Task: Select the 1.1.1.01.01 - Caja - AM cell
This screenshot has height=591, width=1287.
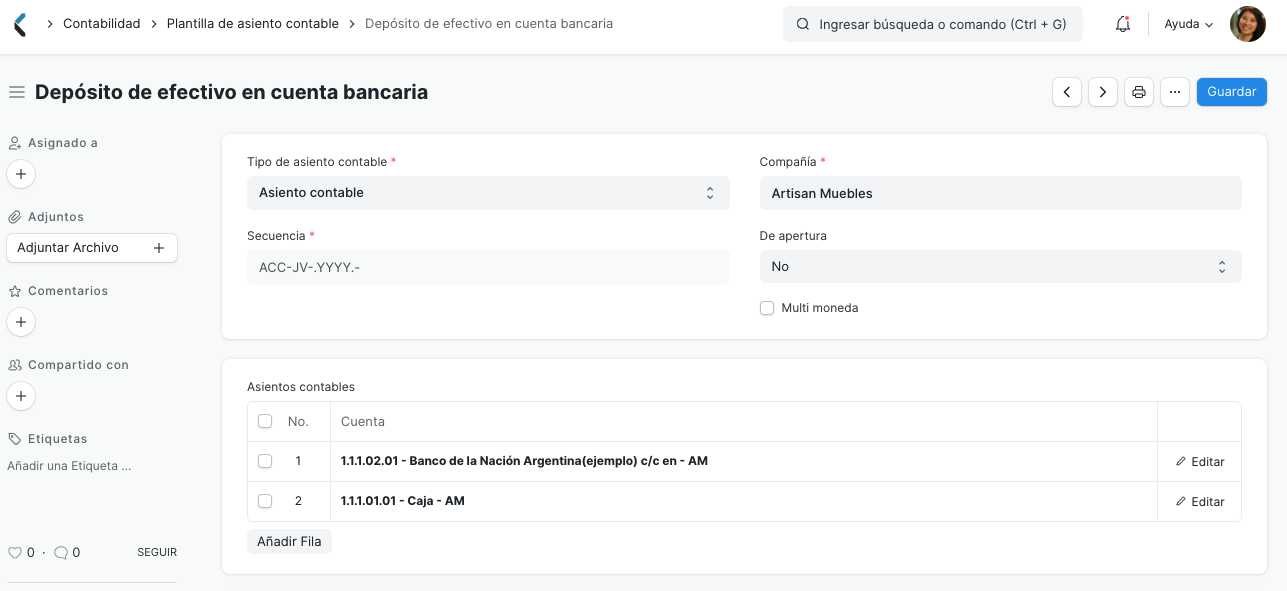Action: [743, 501]
